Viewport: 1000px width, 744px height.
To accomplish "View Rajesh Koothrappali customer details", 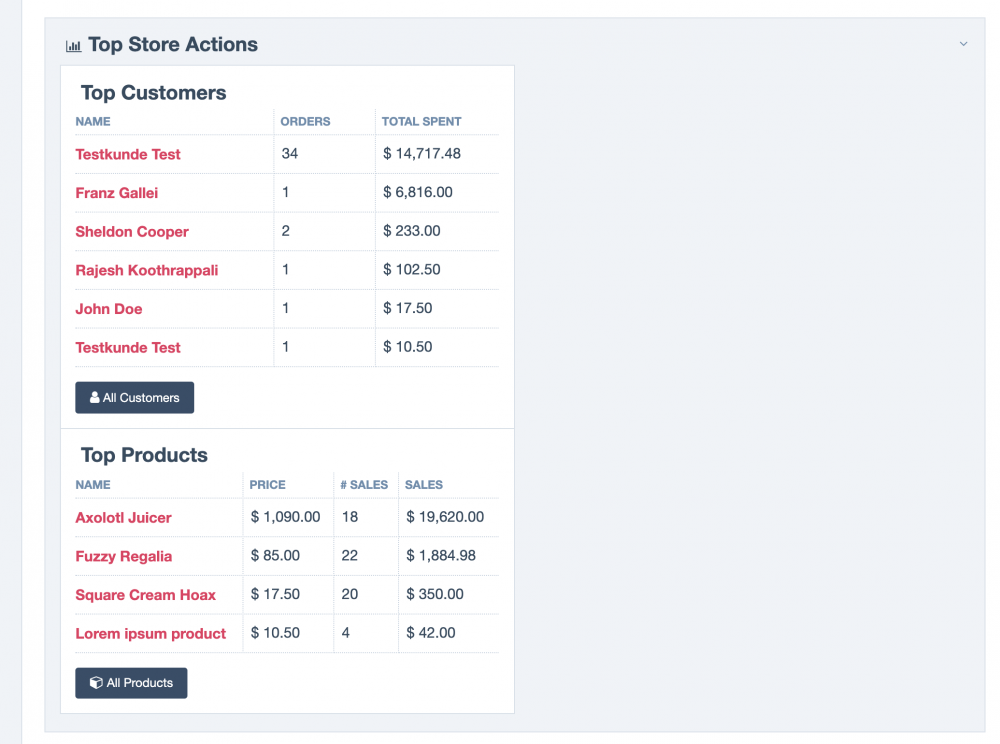I will [147, 270].
